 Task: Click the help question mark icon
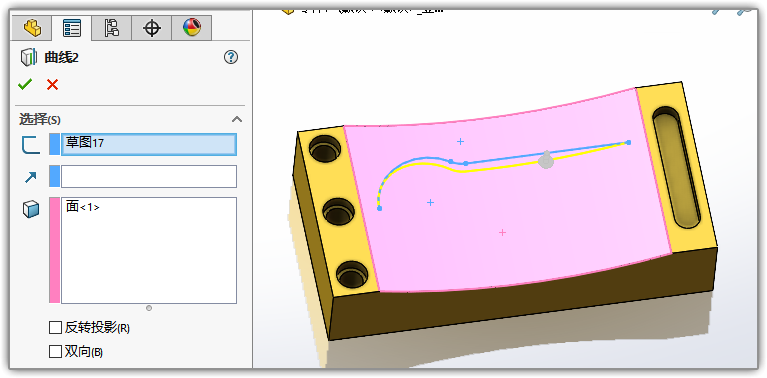click(230, 58)
